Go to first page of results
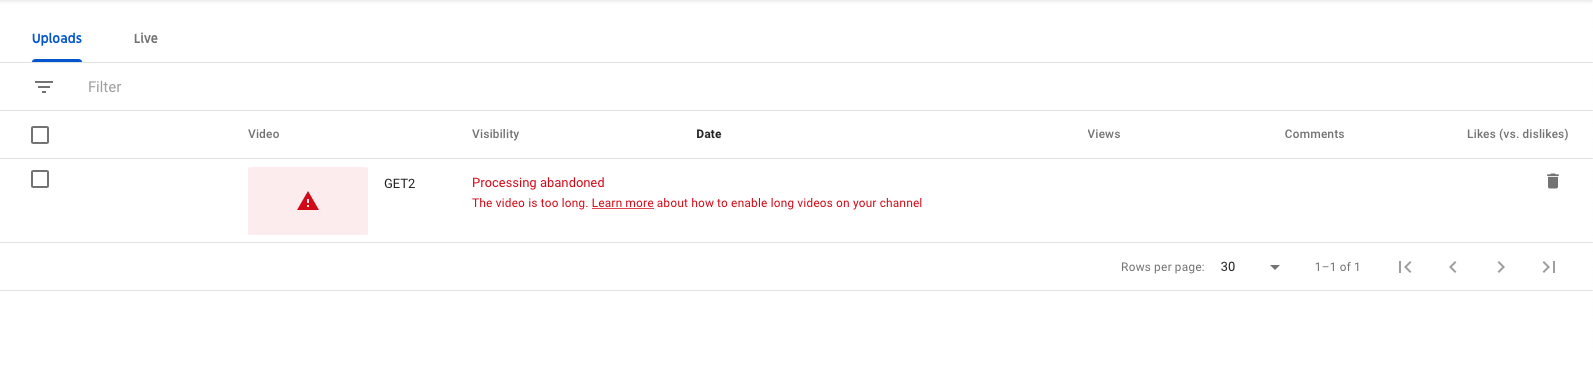 click(1405, 267)
